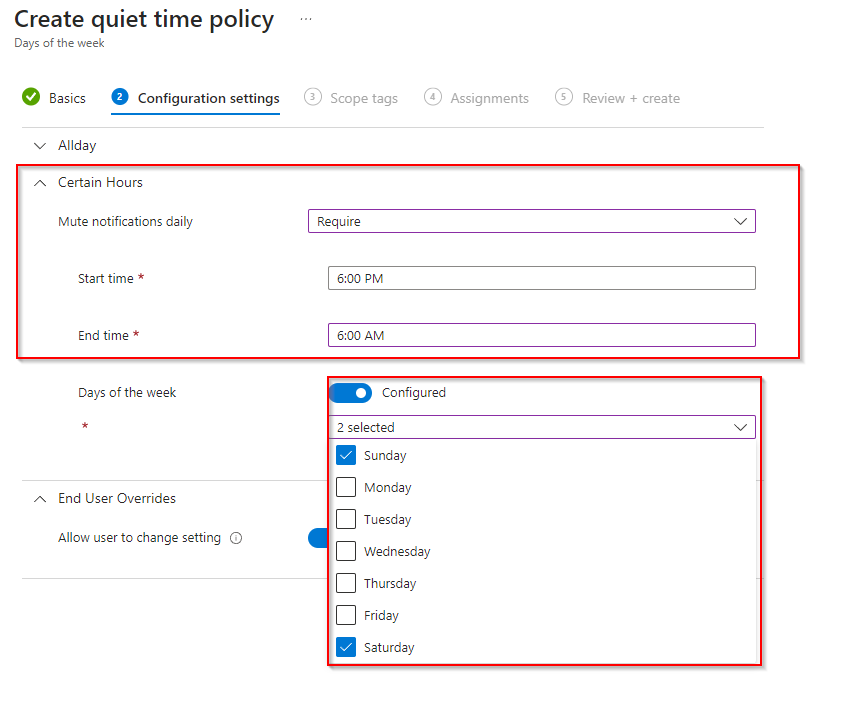Click the step 4 circle icon for Assignments
852x702 pixels.
point(433,97)
